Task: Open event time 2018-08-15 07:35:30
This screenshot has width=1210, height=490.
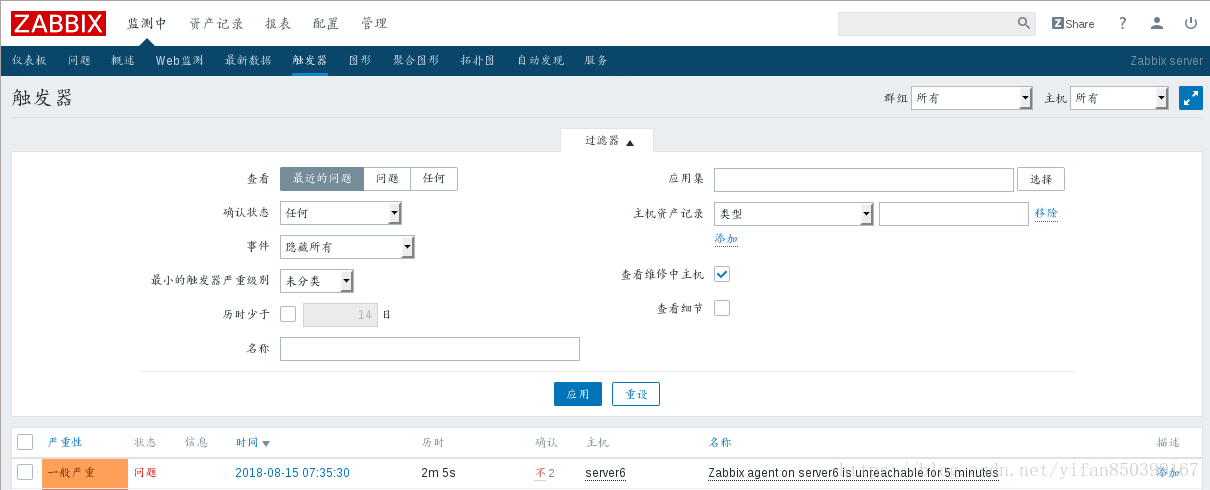Action: click(x=292, y=473)
